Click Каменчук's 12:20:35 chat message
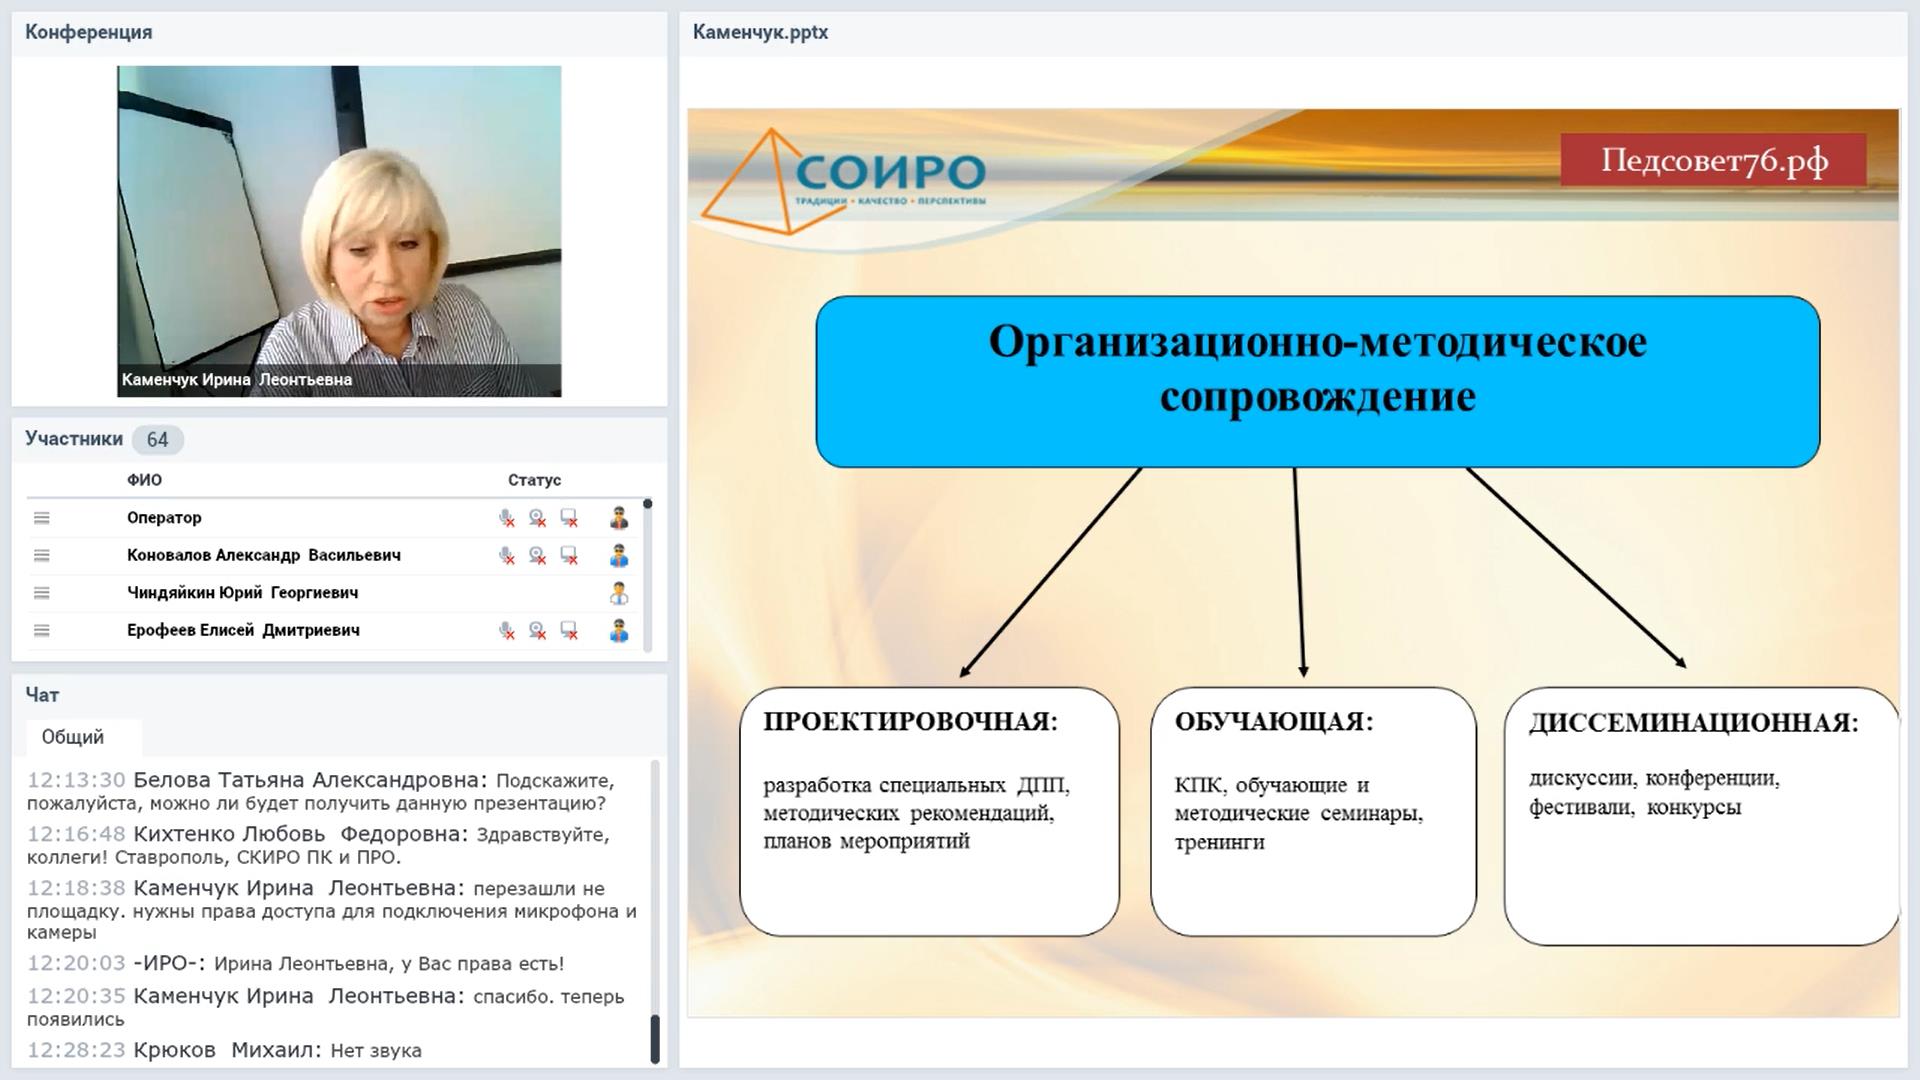 (326, 1007)
